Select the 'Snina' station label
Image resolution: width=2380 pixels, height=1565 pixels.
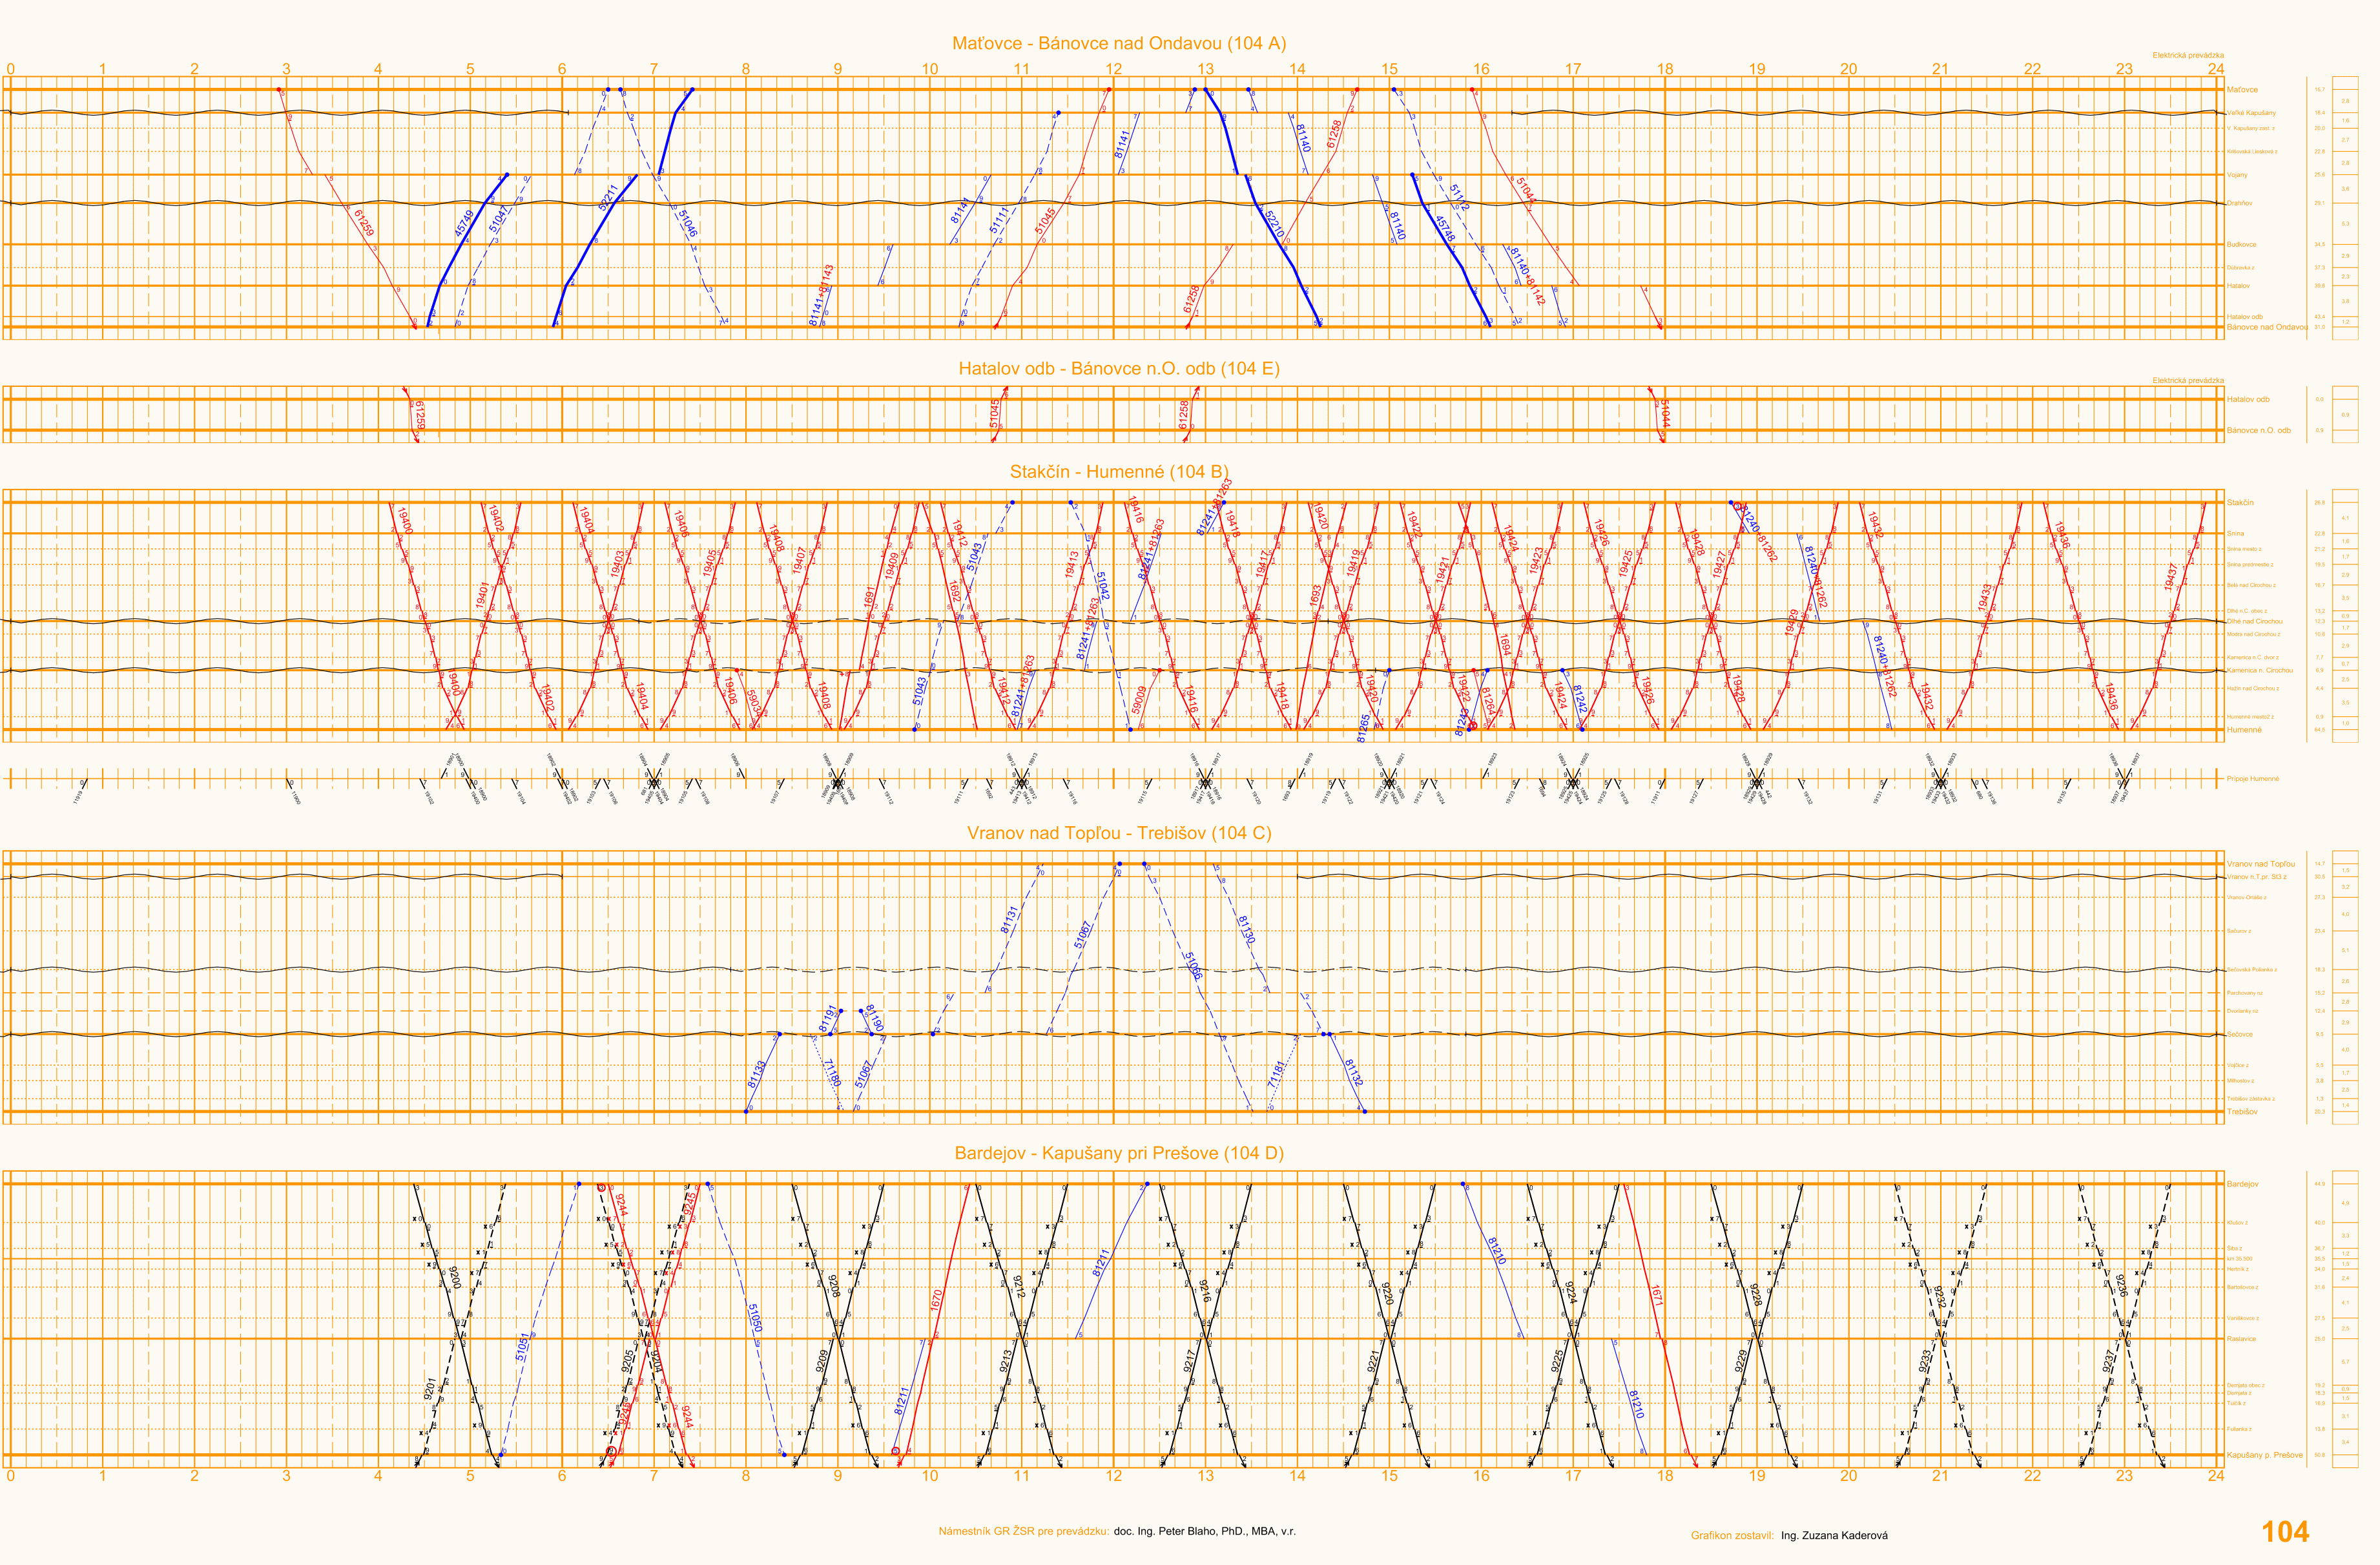click(x=2236, y=534)
